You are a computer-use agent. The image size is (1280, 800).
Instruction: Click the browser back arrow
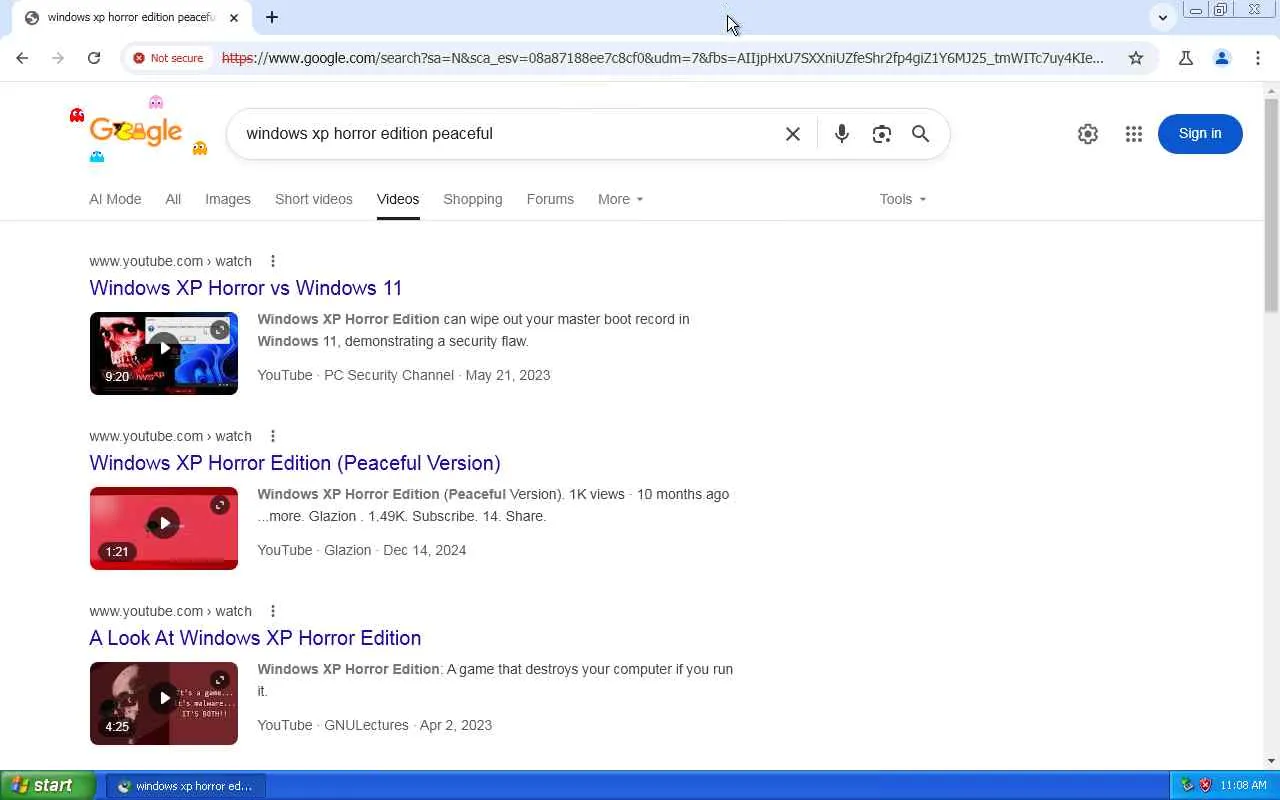tap(22, 58)
